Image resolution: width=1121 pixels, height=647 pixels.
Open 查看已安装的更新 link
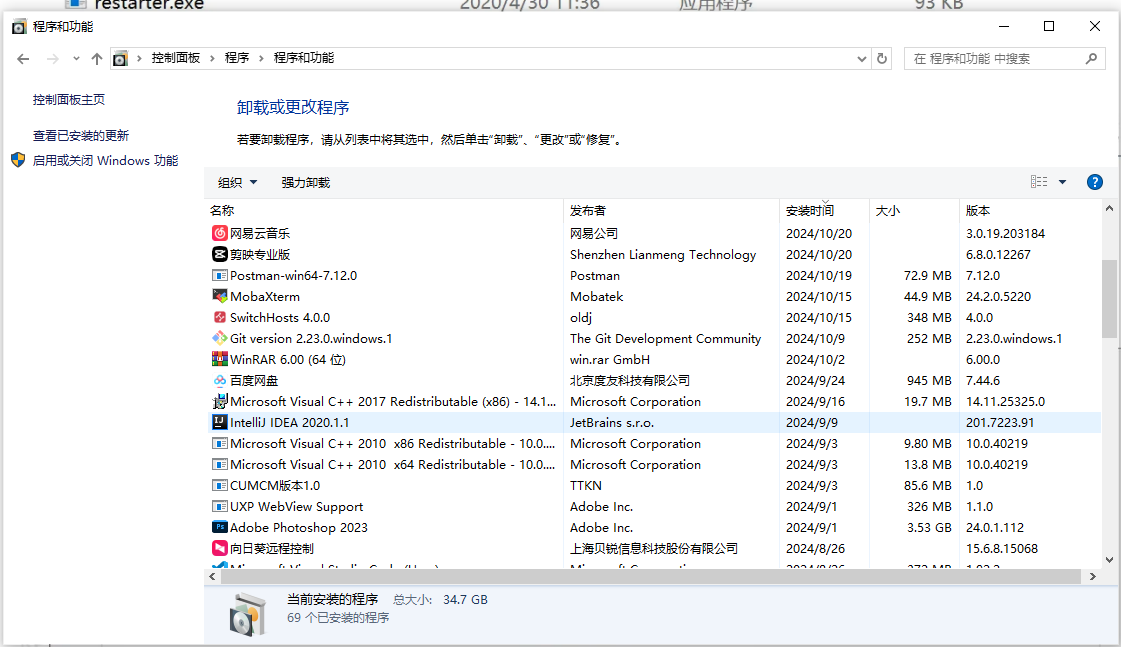(x=81, y=135)
